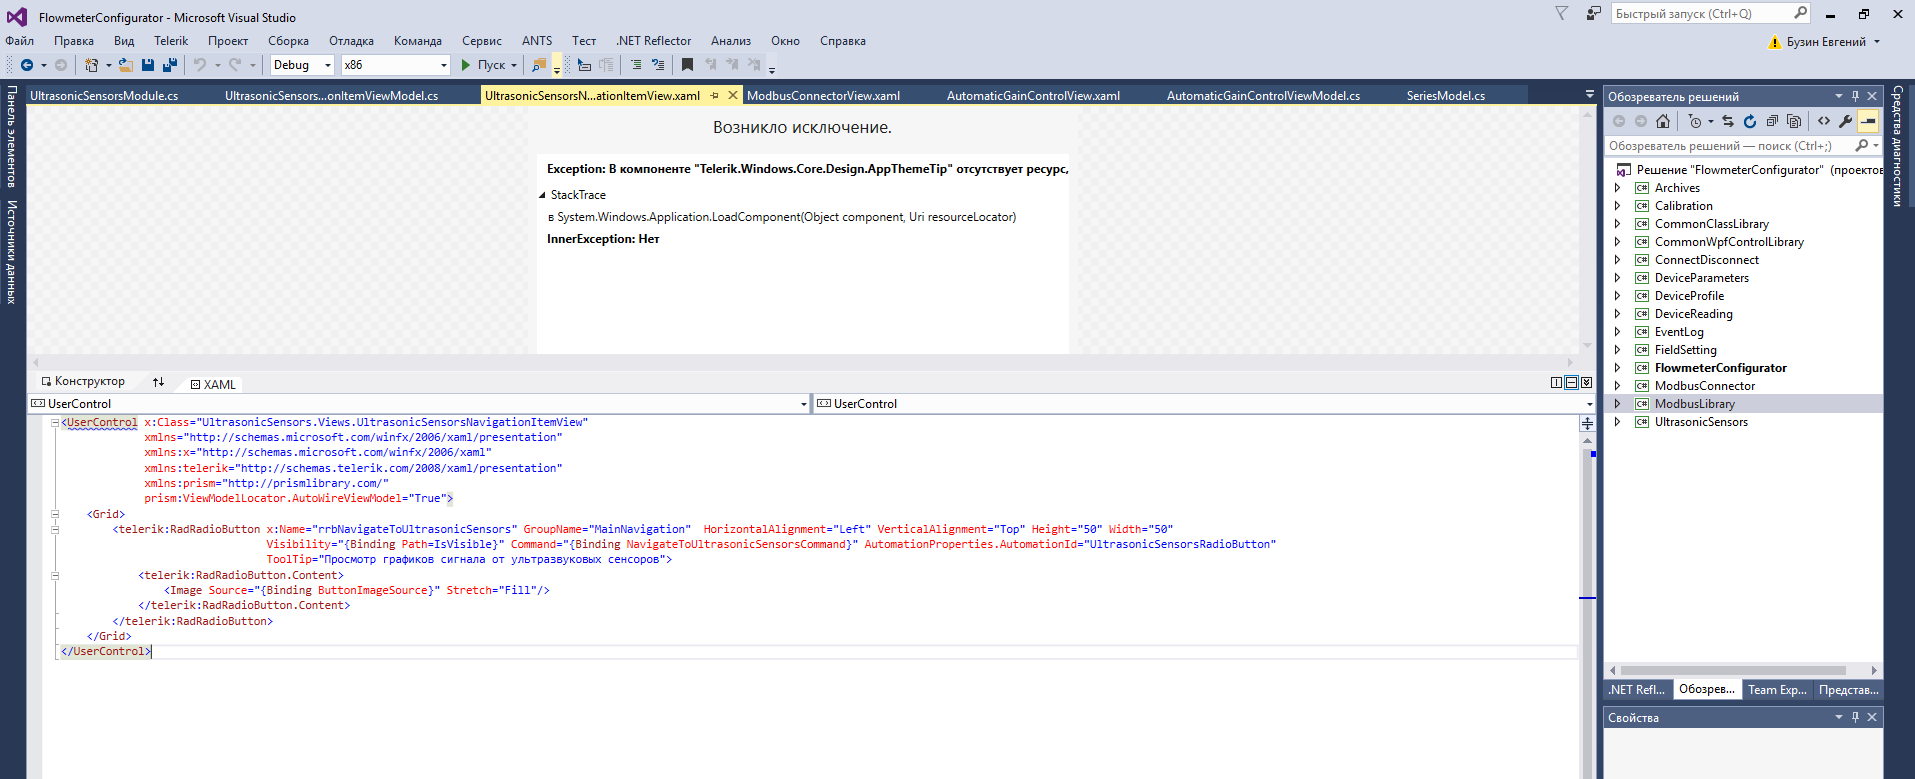Collapse the StackTrace section
Viewport: 1915px width, 779px height.
pyautogui.click(x=543, y=195)
